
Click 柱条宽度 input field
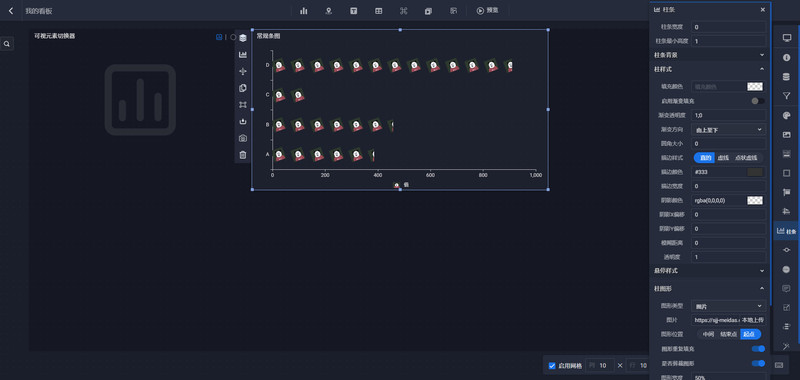(728, 27)
